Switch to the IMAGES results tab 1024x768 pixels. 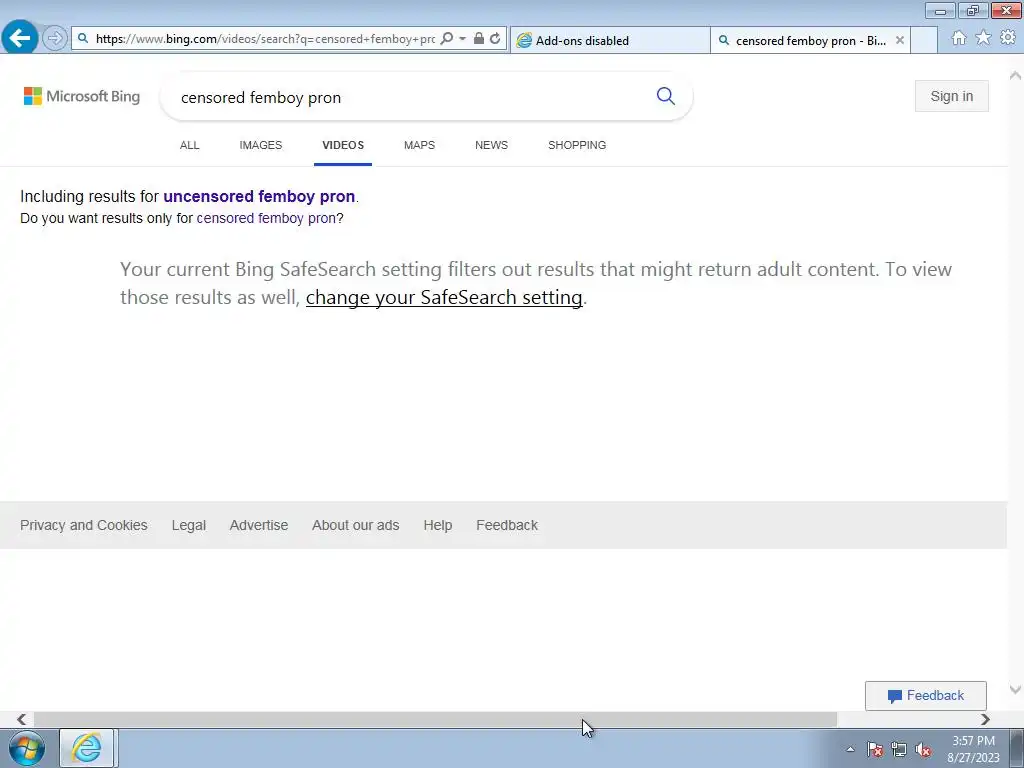(261, 145)
